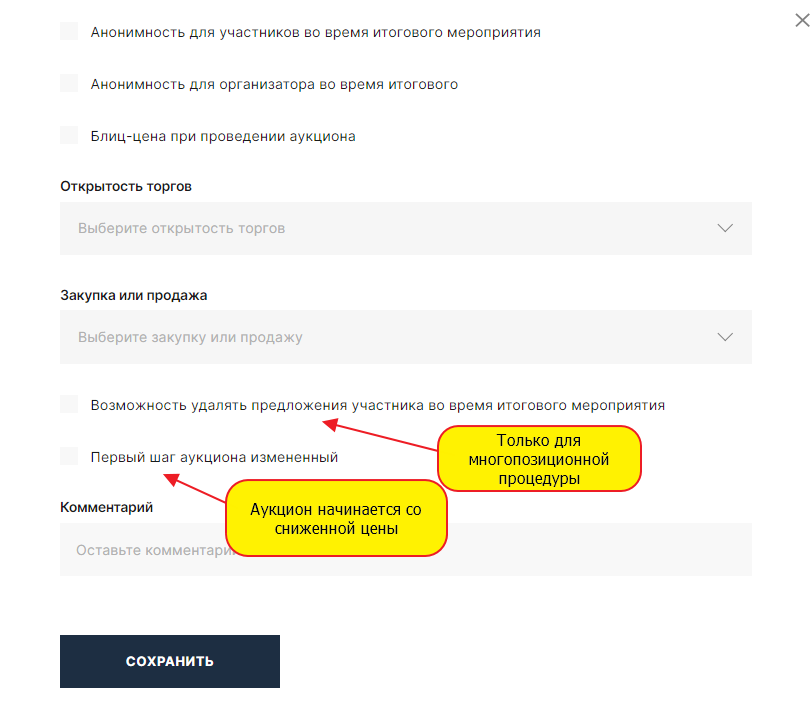The height and width of the screenshot is (707, 810).
Task: Click the chevron arrow in Открытость торгов field
Action: pos(726,228)
